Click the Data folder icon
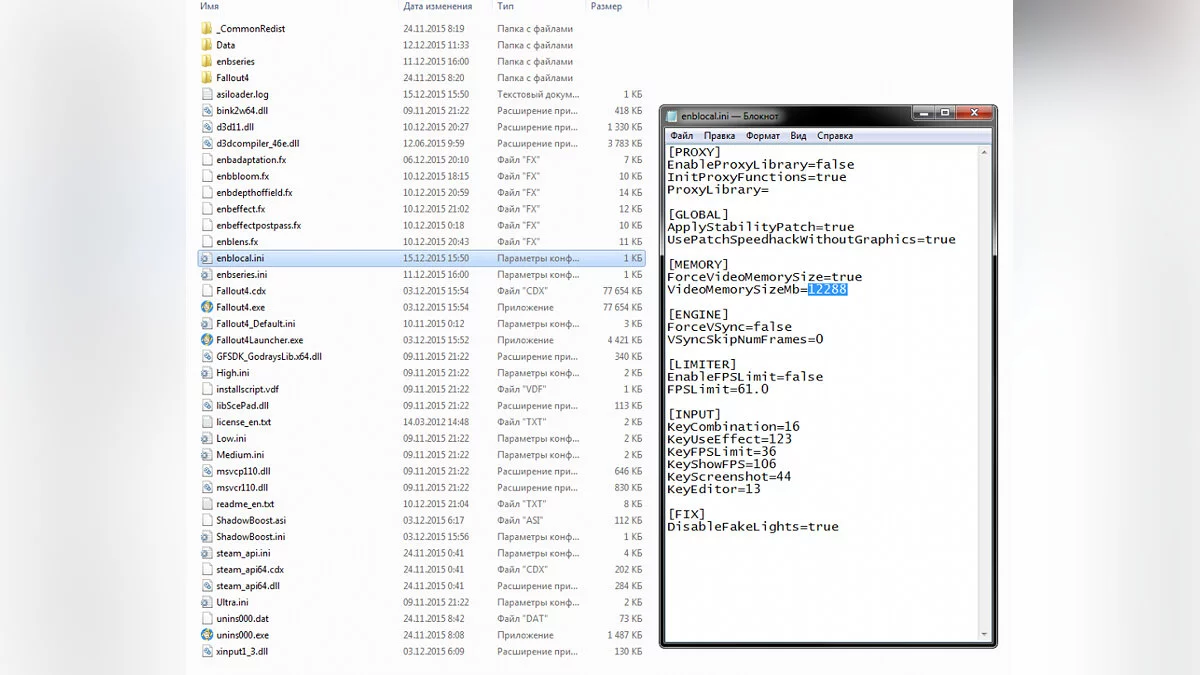Image resolution: width=1200 pixels, height=675 pixels. [207, 45]
